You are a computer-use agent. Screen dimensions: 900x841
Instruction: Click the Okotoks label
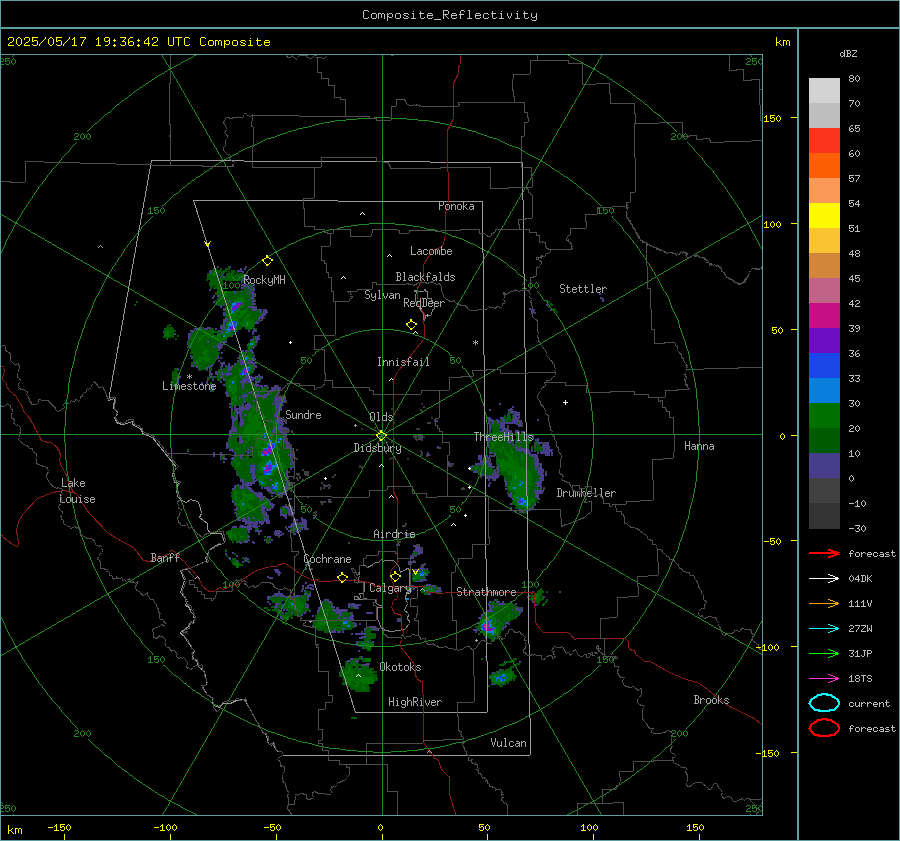400,667
